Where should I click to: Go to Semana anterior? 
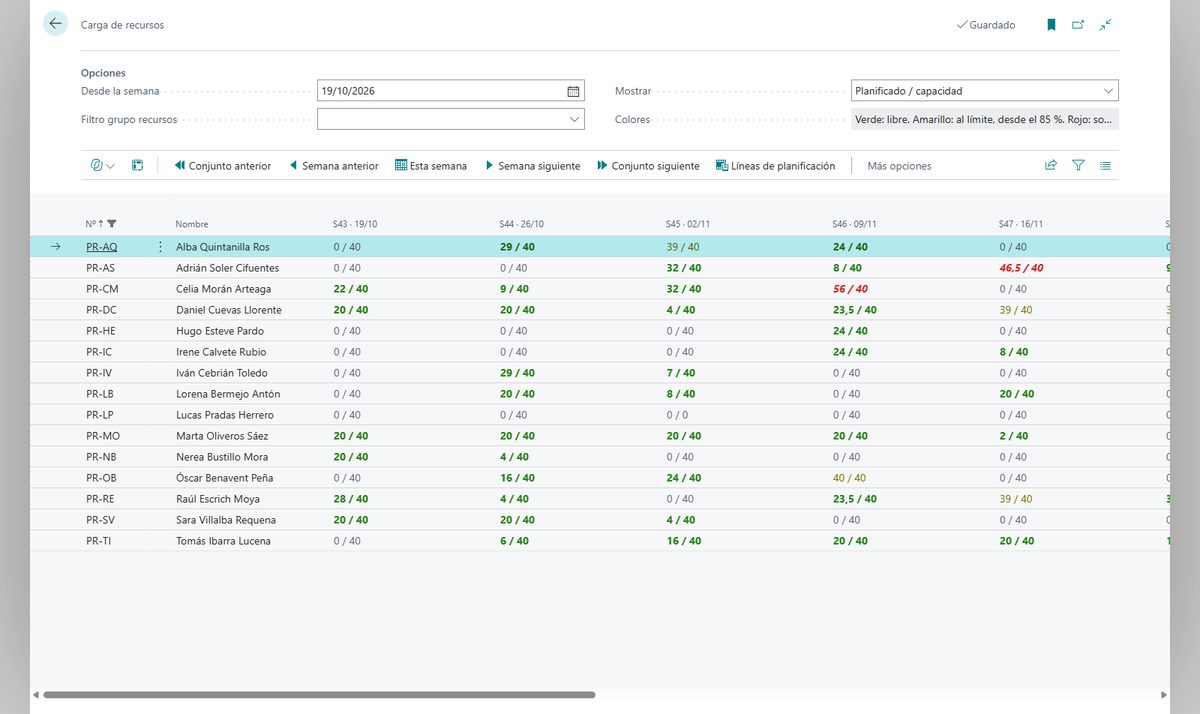tap(334, 166)
